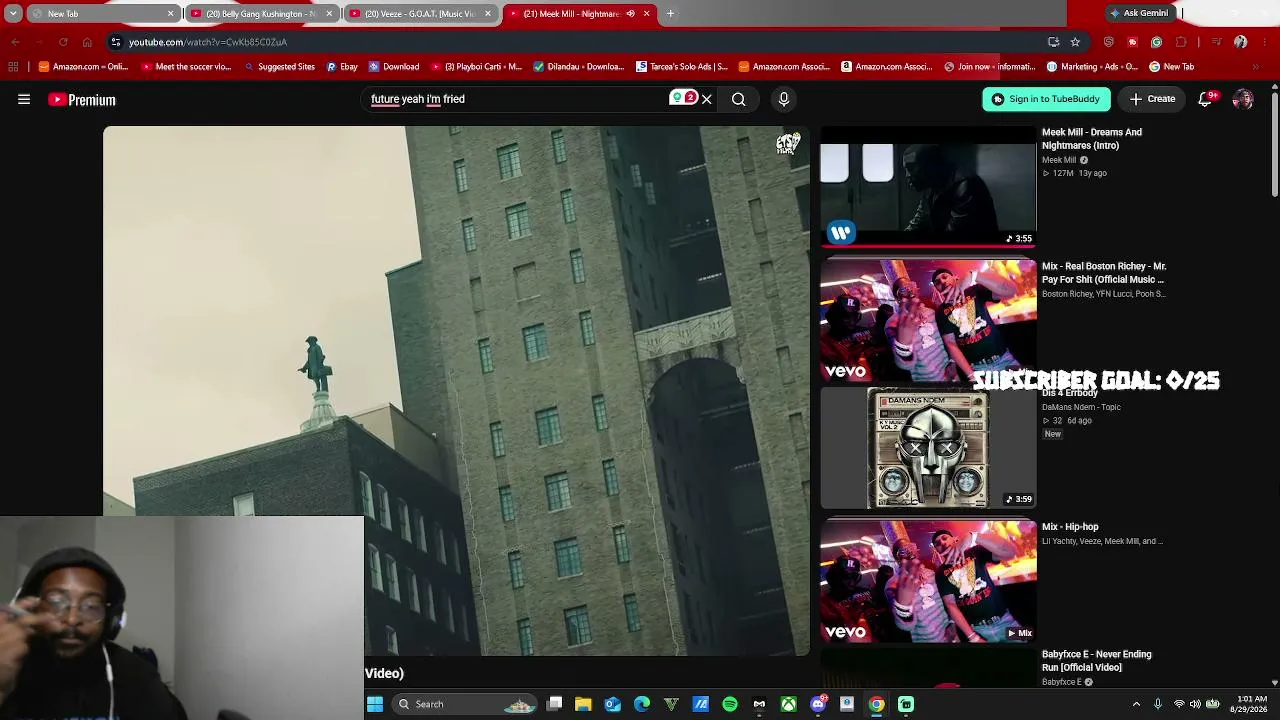The image size is (1280, 720).
Task: Show hidden system tray icons
Action: pos(1136,704)
